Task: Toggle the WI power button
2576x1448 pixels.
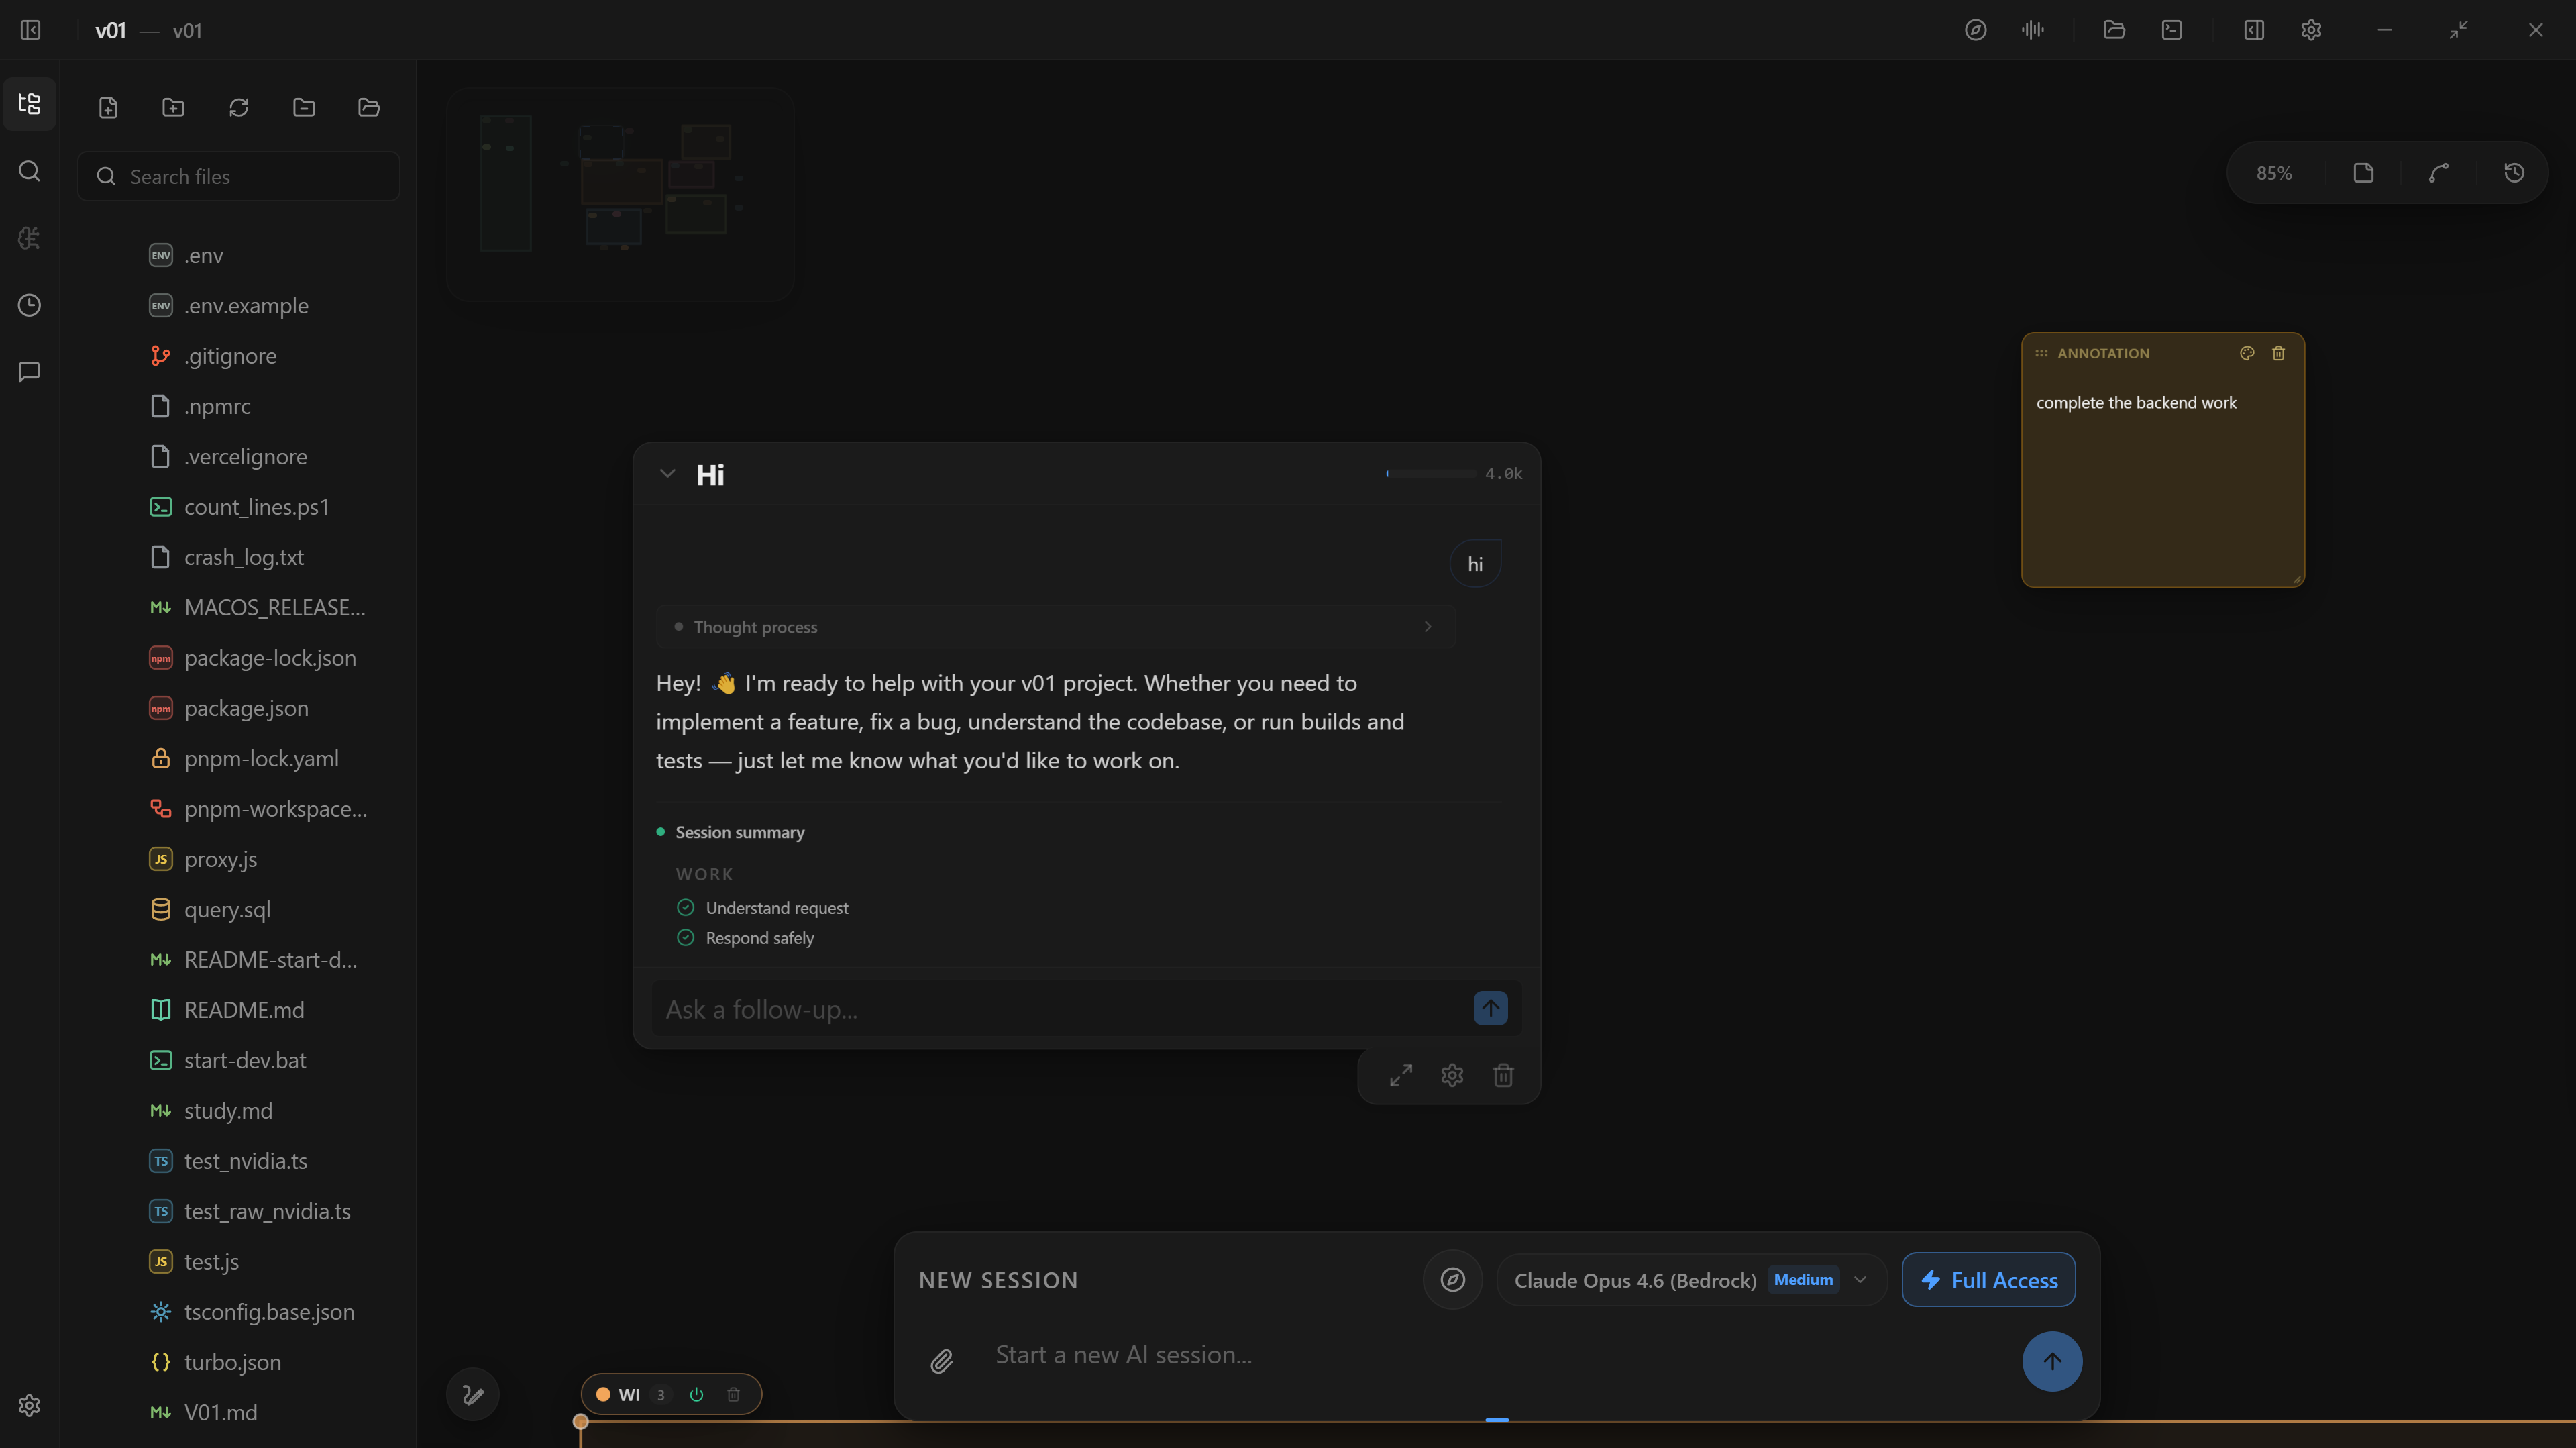Action: 697,1394
